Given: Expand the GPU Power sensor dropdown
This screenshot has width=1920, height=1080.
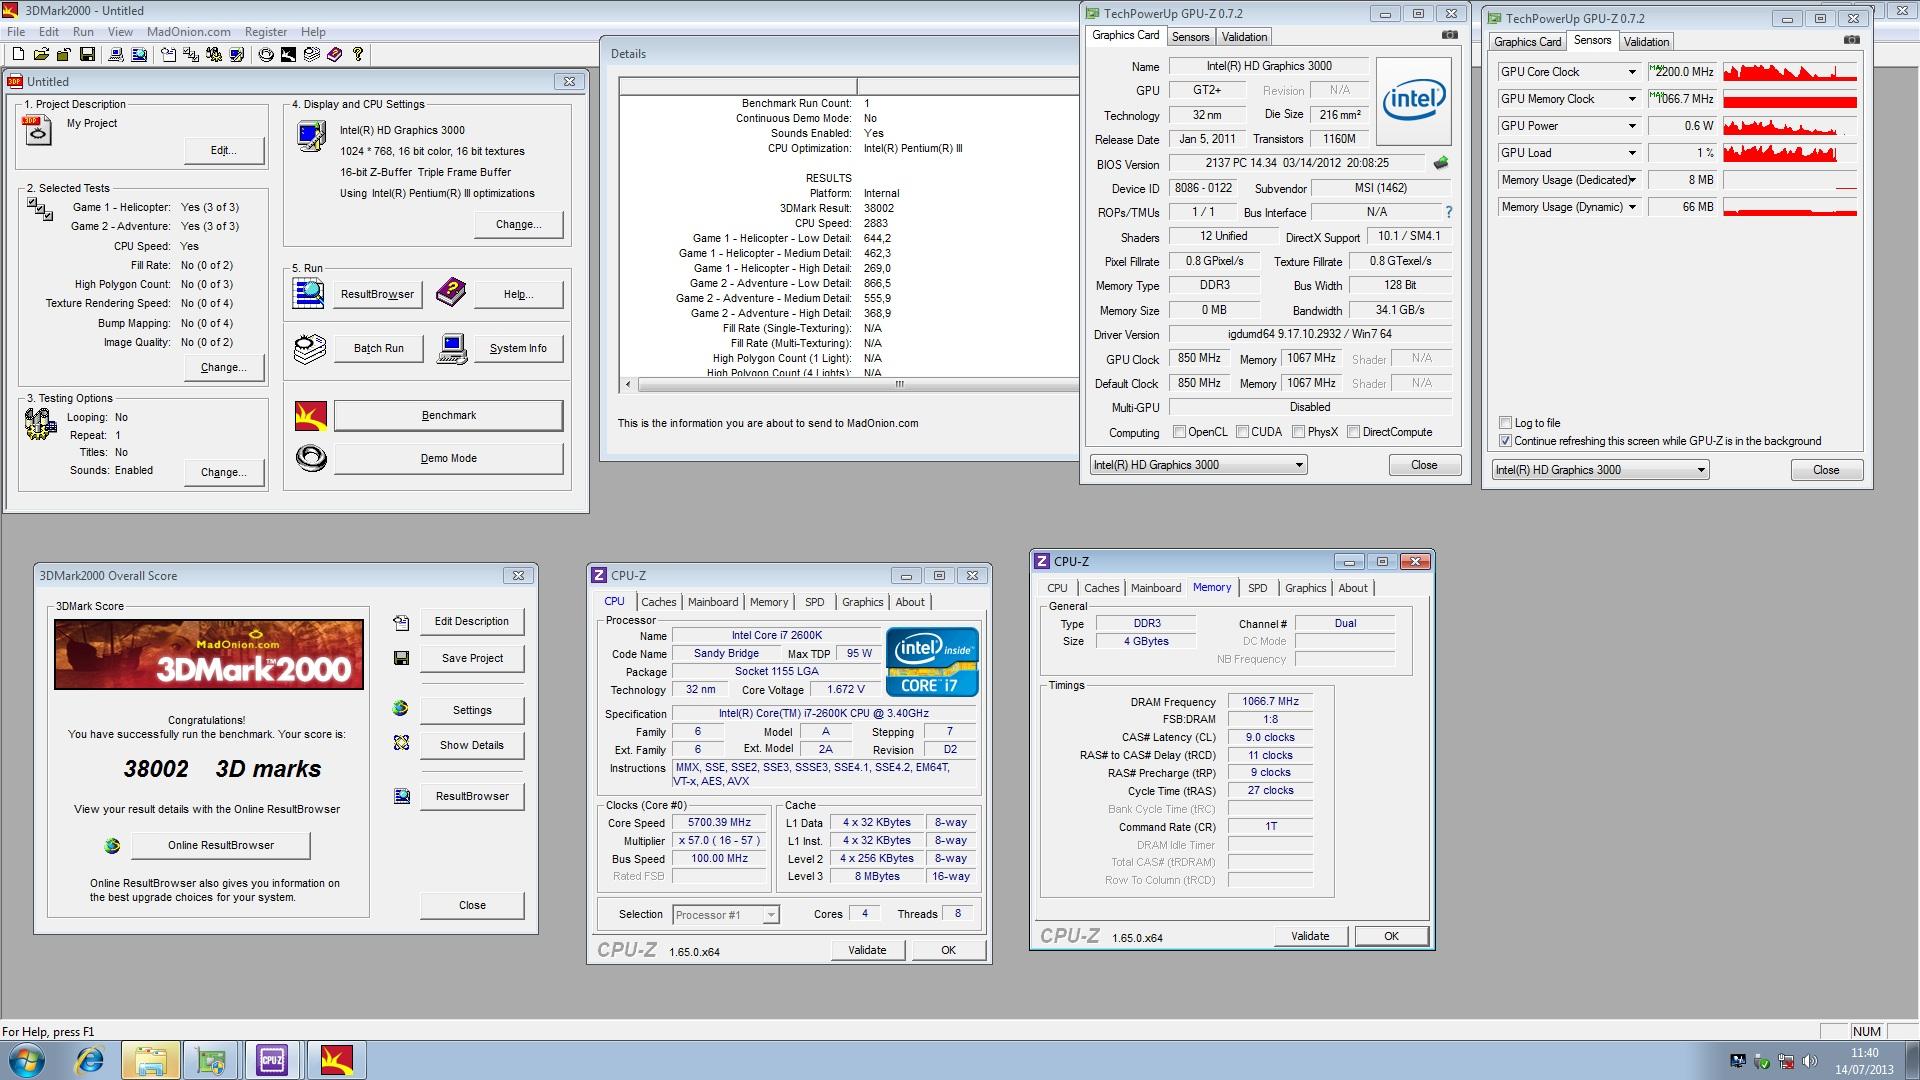Looking at the screenshot, I should 1632,126.
